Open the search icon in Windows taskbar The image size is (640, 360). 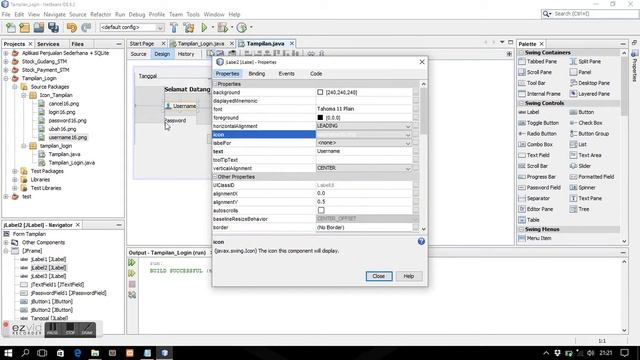pyautogui.click(x=25, y=353)
